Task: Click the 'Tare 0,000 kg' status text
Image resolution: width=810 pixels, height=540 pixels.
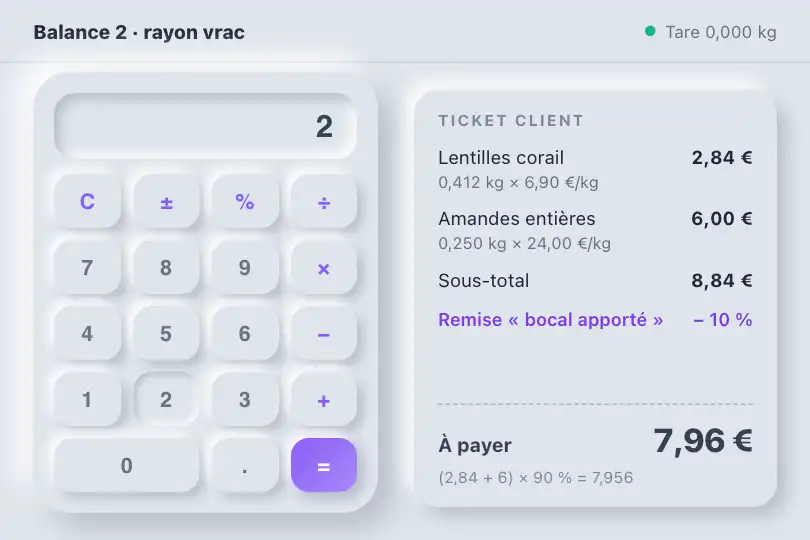Action: 721,32
